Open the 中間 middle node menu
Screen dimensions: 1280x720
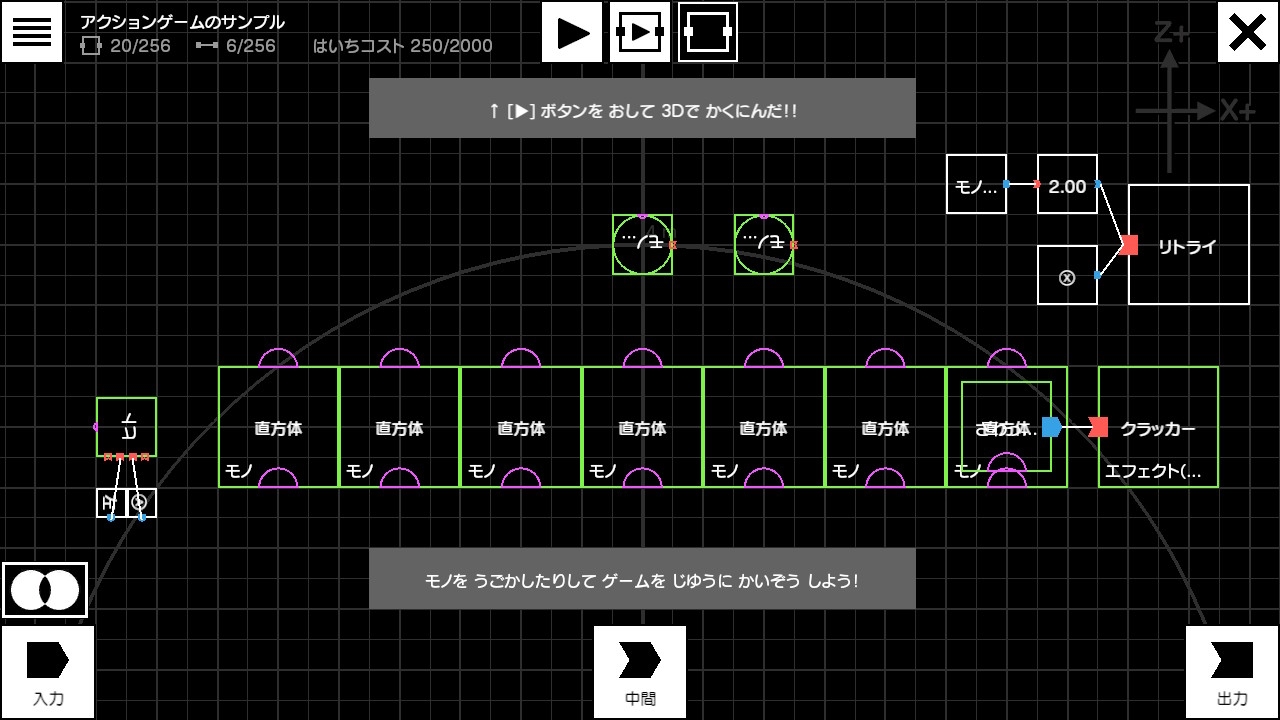coord(640,671)
